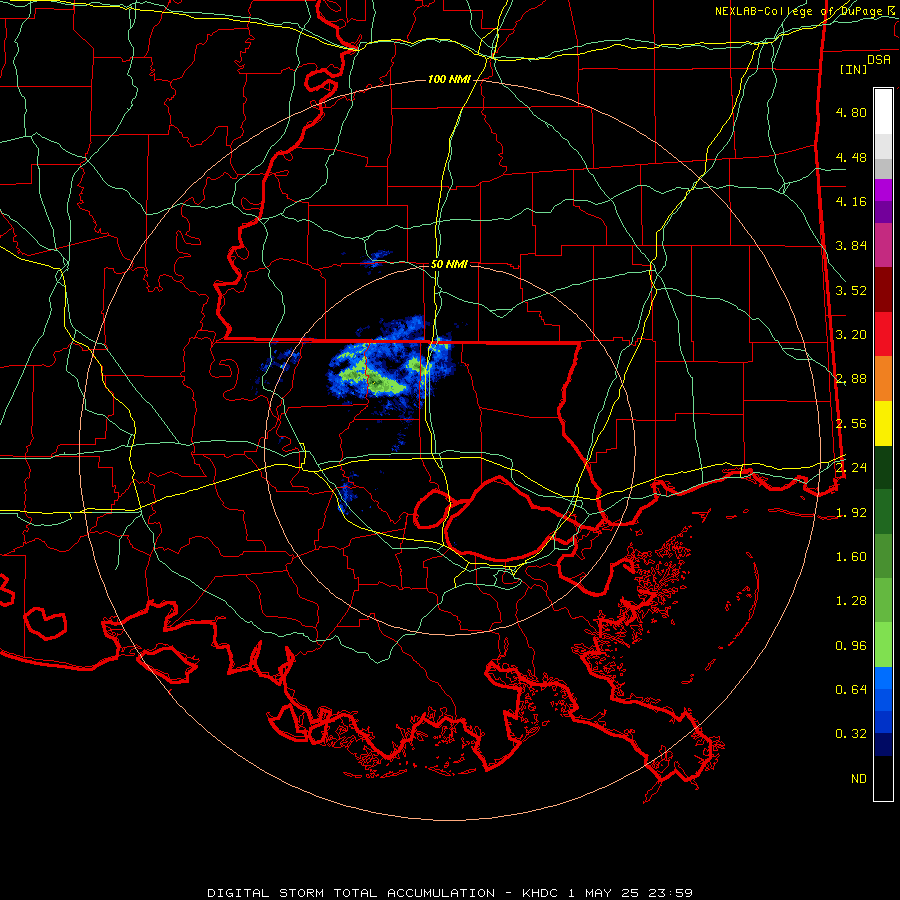Click the [IN] units label
Image resolution: width=900 pixels, height=900 pixels.
pos(853,69)
